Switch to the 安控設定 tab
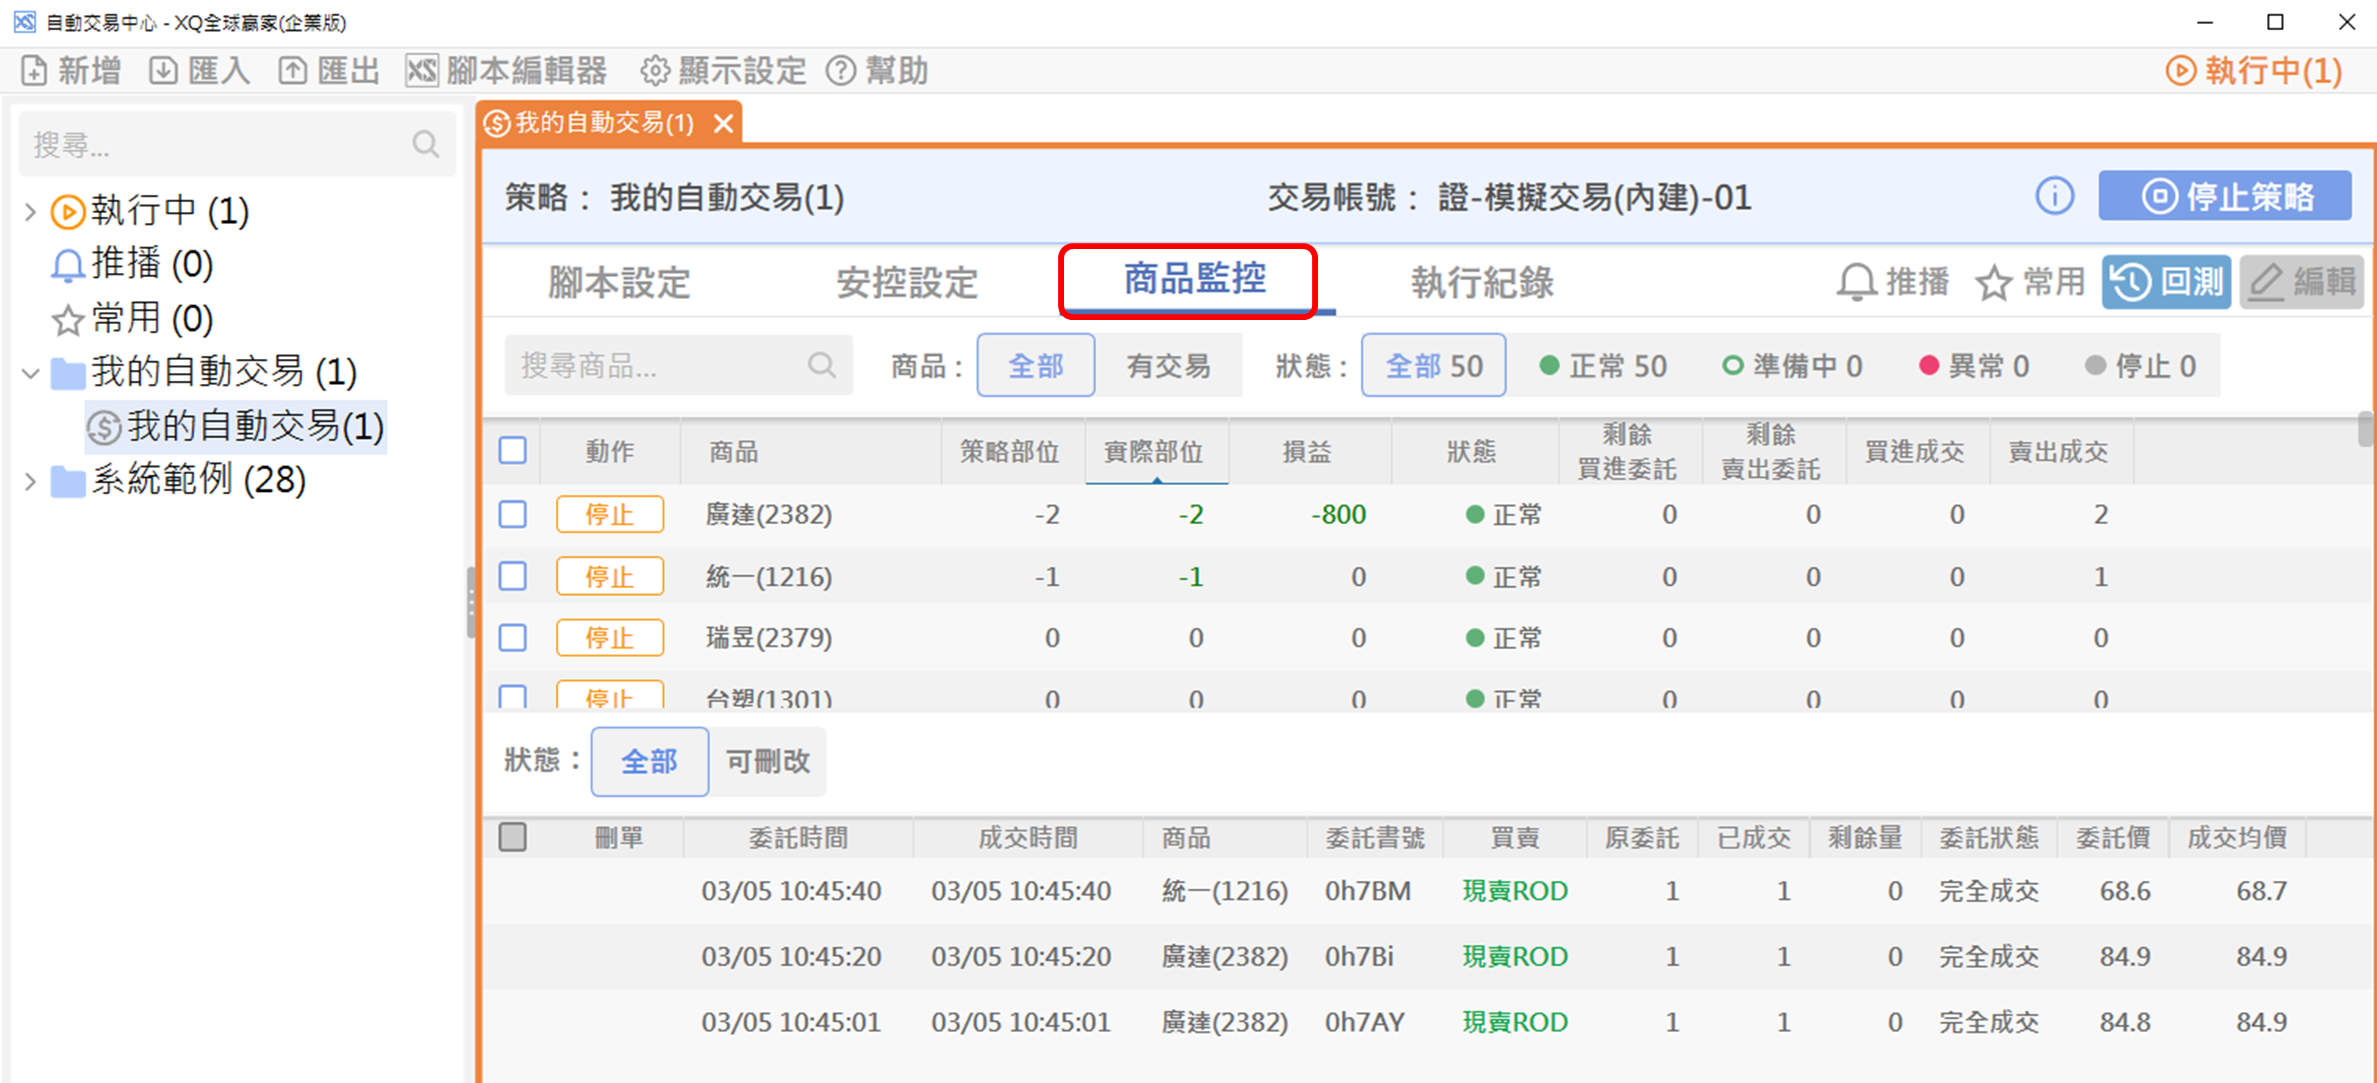The image size is (2377, 1083). (x=906, y=283)
